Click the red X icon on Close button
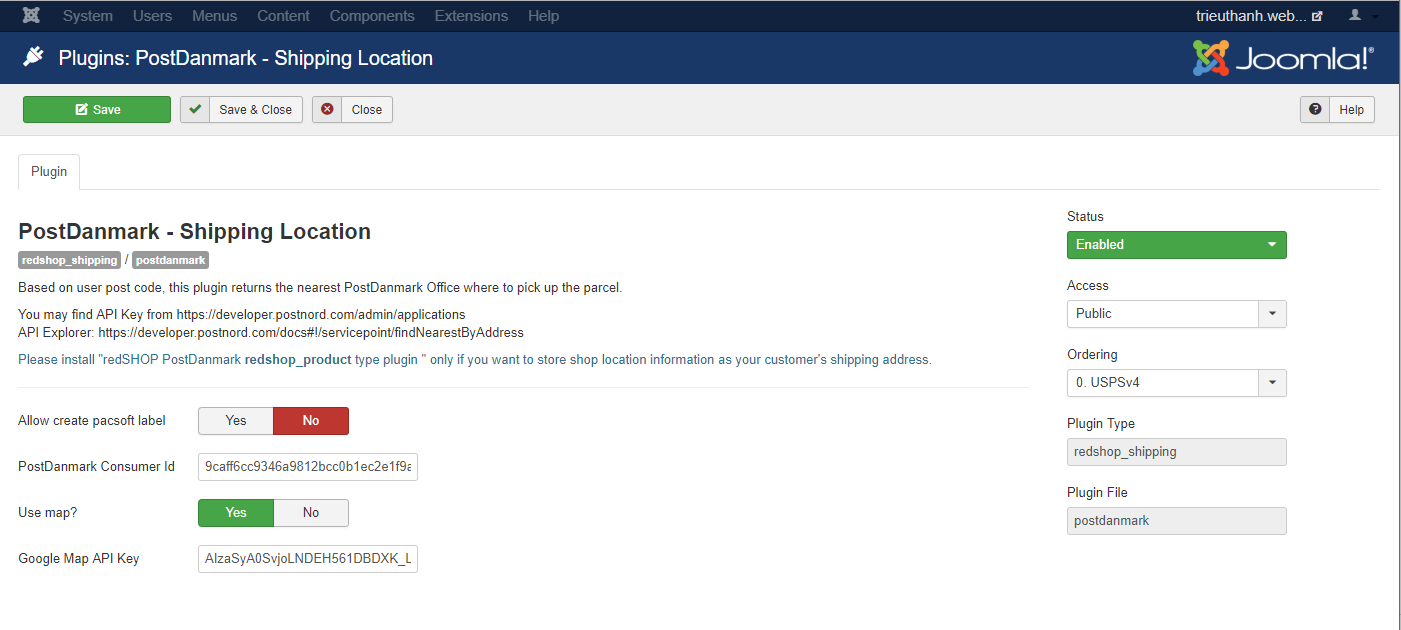Image resolution: width=1401 pixels, height=630 pixels. [327, 110]
